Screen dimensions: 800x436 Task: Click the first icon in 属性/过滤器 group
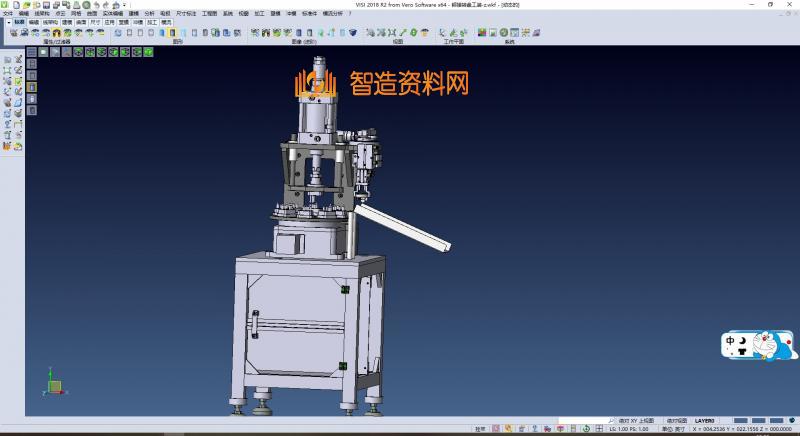coord(14,33)
